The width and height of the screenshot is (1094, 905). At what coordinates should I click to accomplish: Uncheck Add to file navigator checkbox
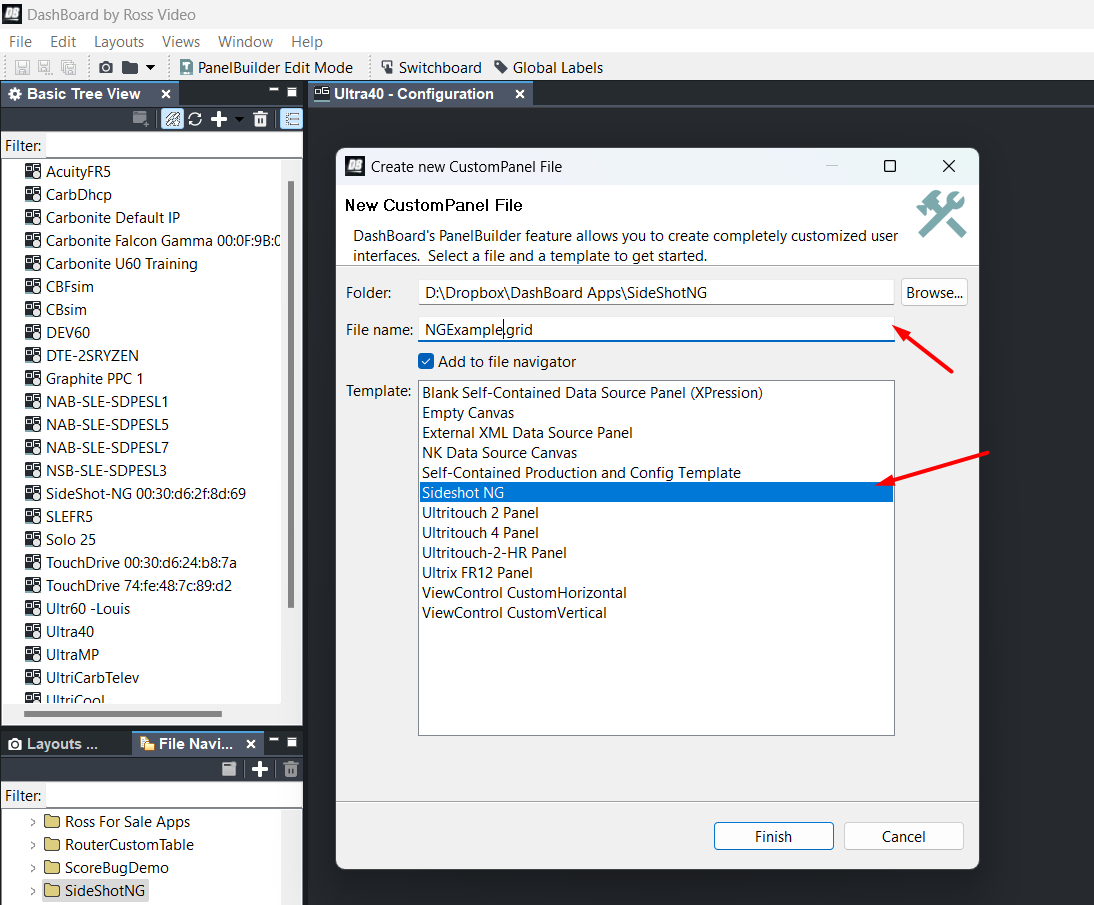tap(426, 361)
